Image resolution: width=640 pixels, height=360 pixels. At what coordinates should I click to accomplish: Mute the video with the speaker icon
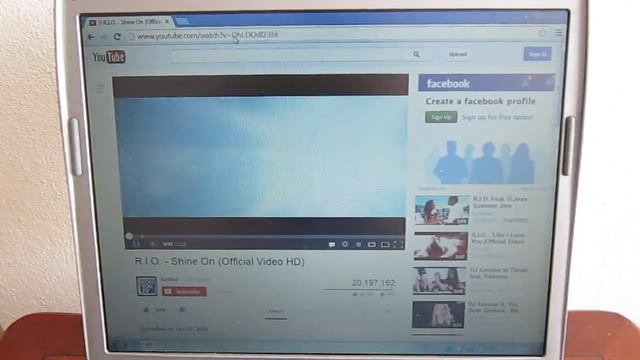click(x=153, y=244)
